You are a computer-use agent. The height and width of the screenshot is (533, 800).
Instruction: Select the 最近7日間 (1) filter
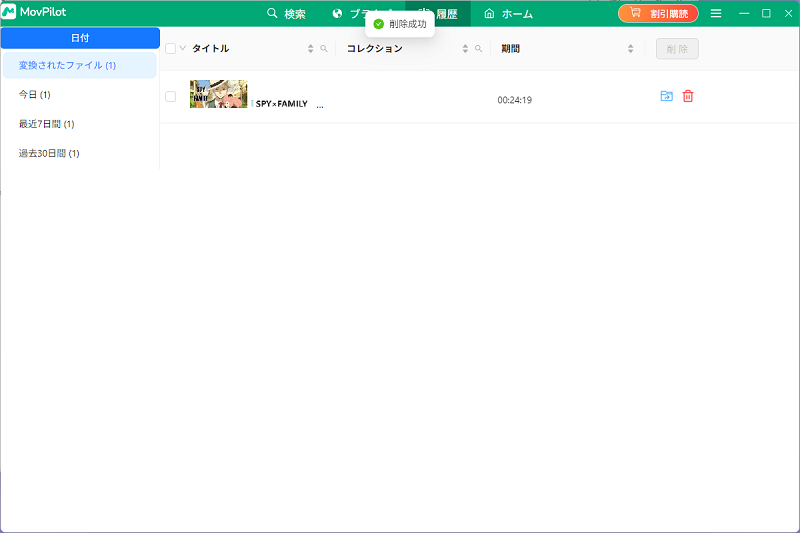click(80, 124)
